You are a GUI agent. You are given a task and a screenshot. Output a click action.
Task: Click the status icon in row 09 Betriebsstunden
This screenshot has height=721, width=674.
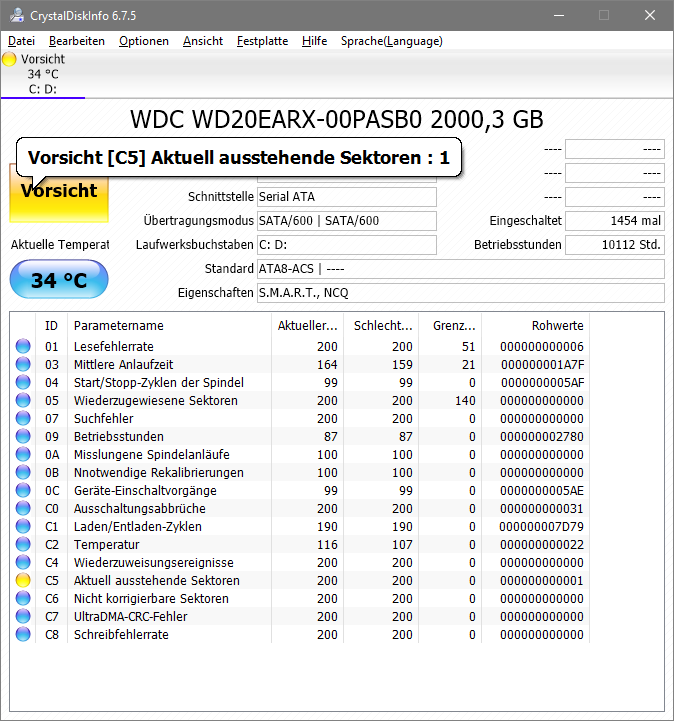click(x=23, y=436)
